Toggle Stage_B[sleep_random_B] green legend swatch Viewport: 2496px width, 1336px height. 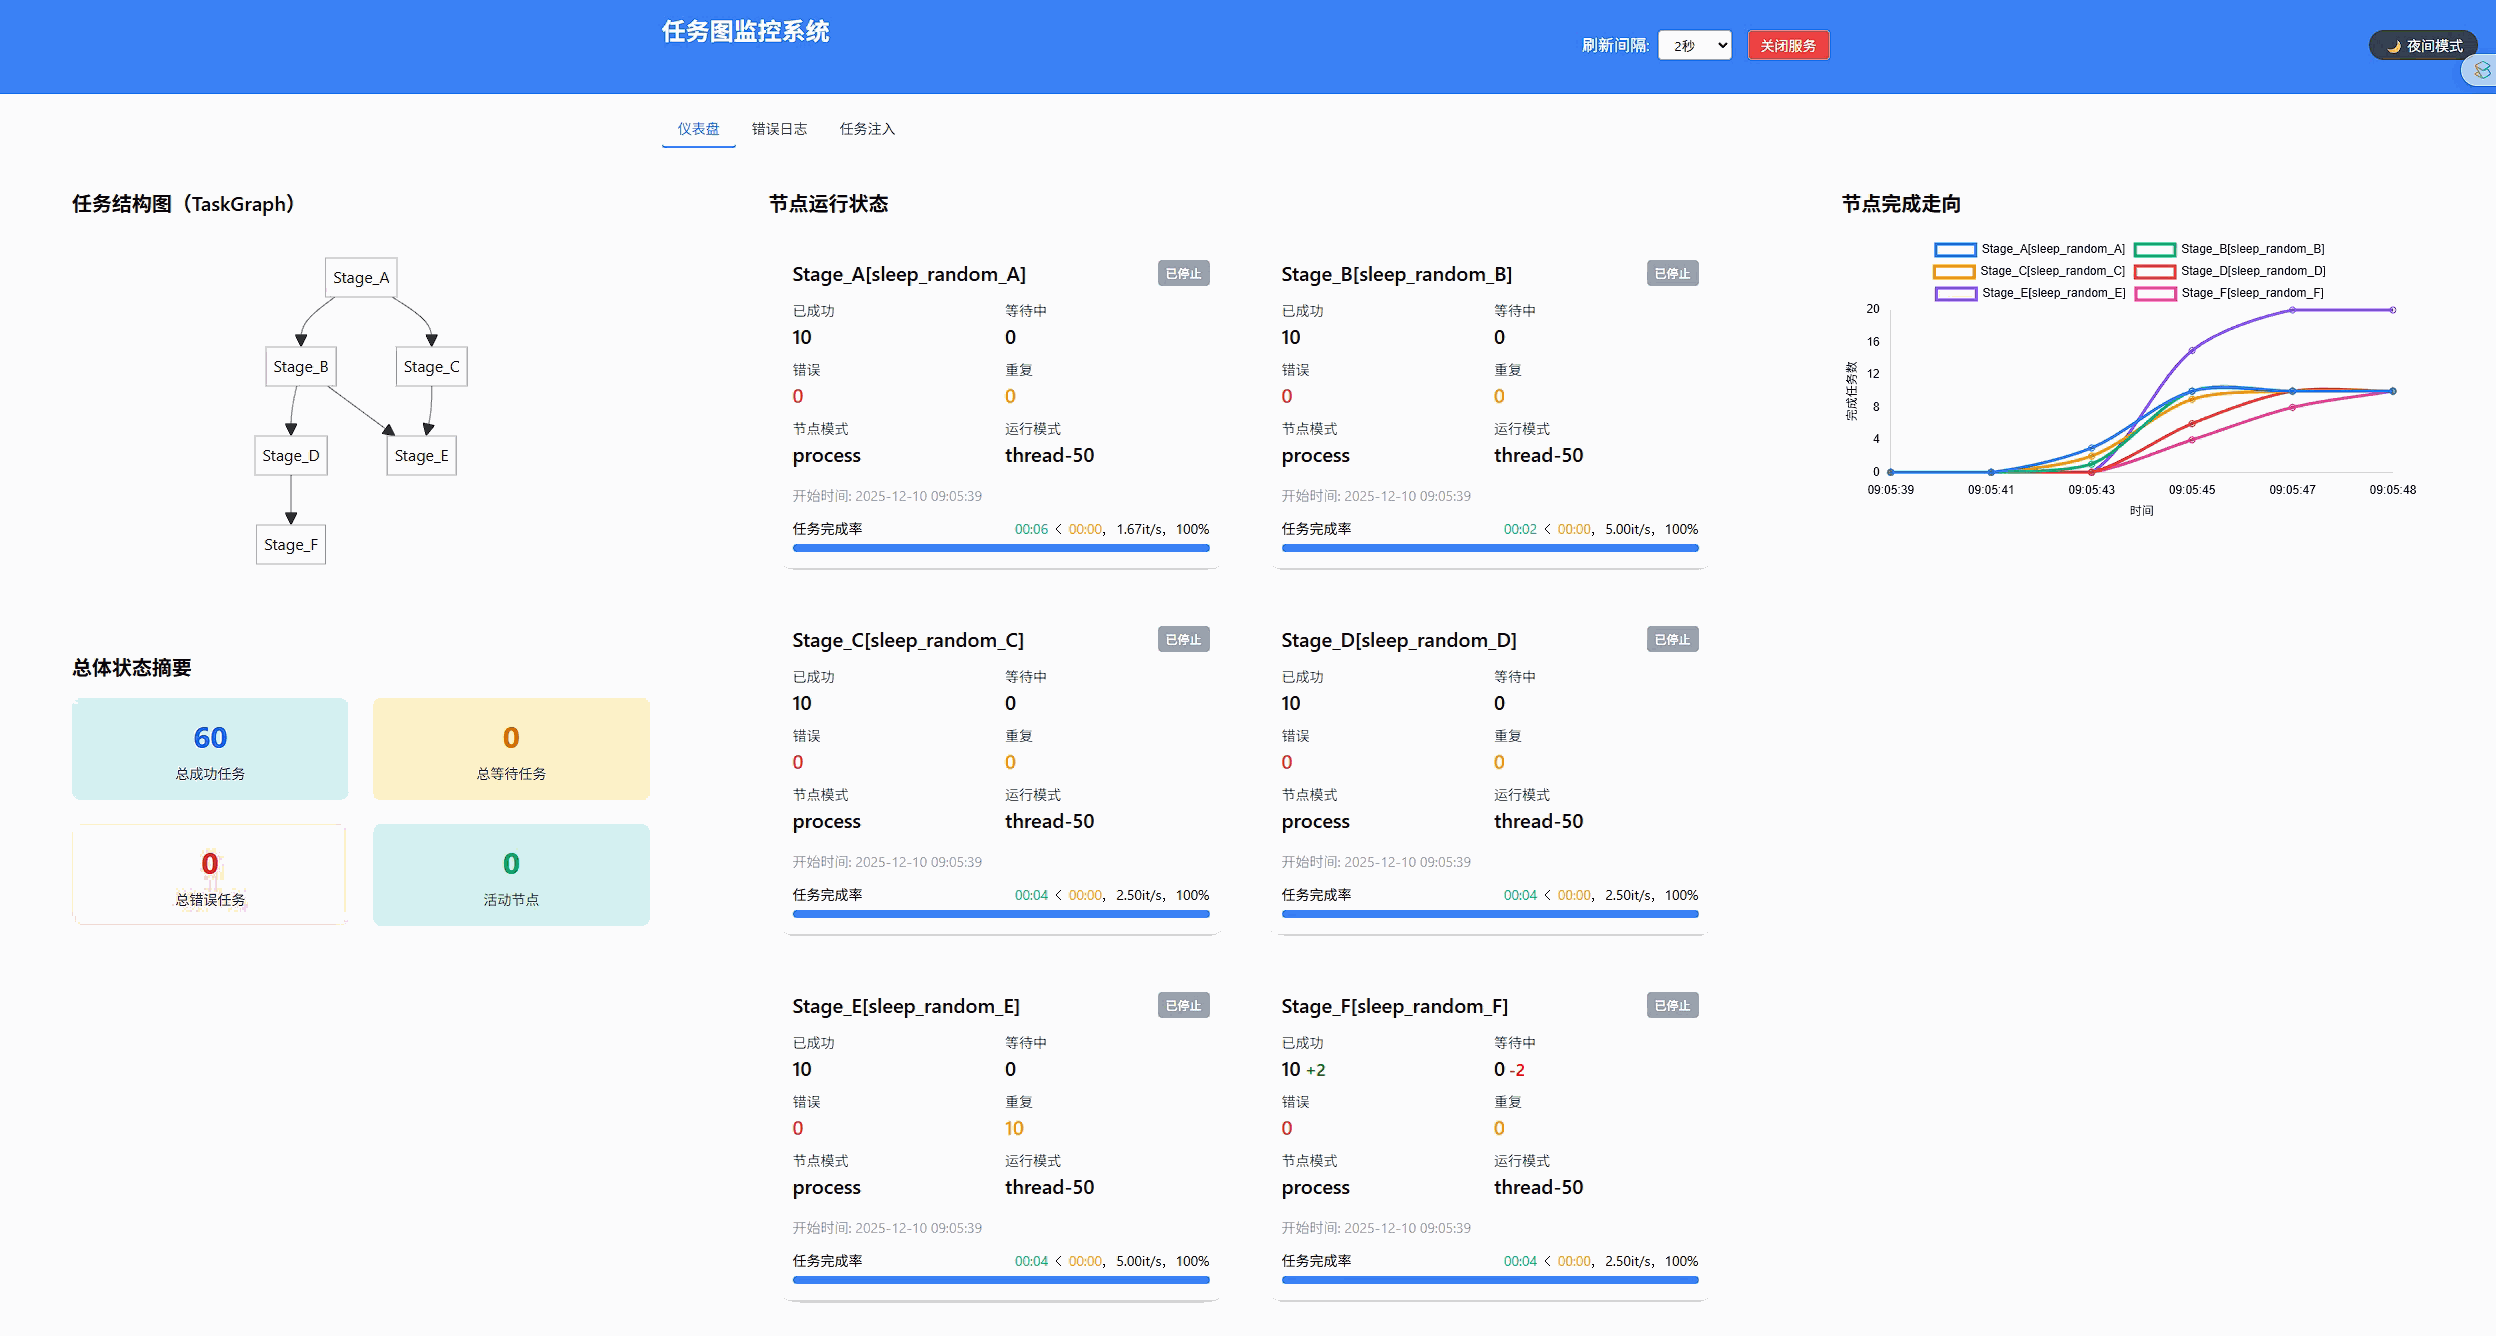(x=2155, y=249)
